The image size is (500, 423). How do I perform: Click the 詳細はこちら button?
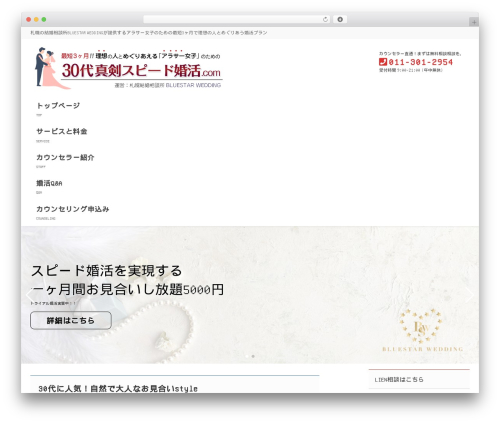coord(71,320)
